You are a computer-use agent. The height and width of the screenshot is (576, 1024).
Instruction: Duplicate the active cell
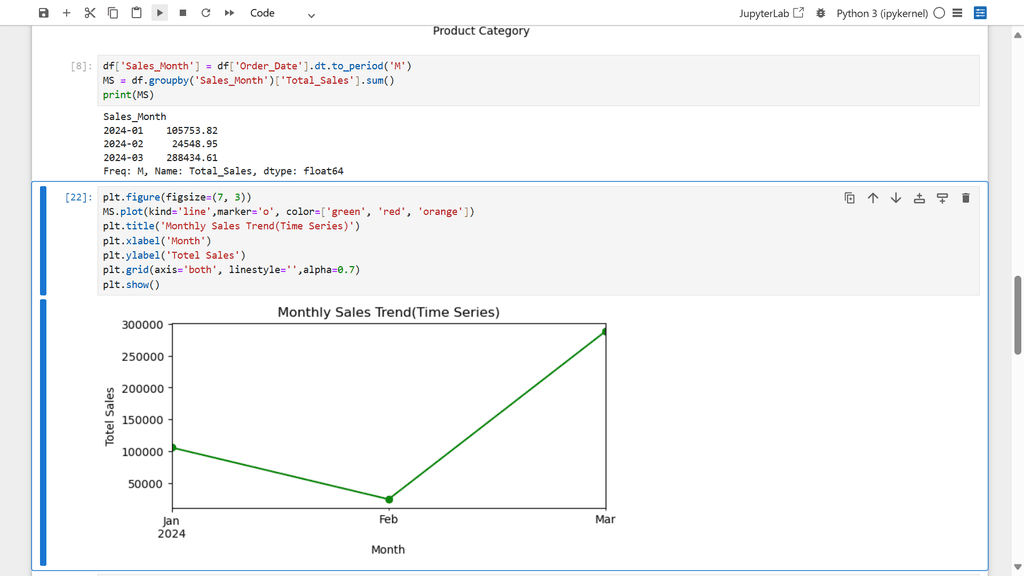[x=850, y=198]
